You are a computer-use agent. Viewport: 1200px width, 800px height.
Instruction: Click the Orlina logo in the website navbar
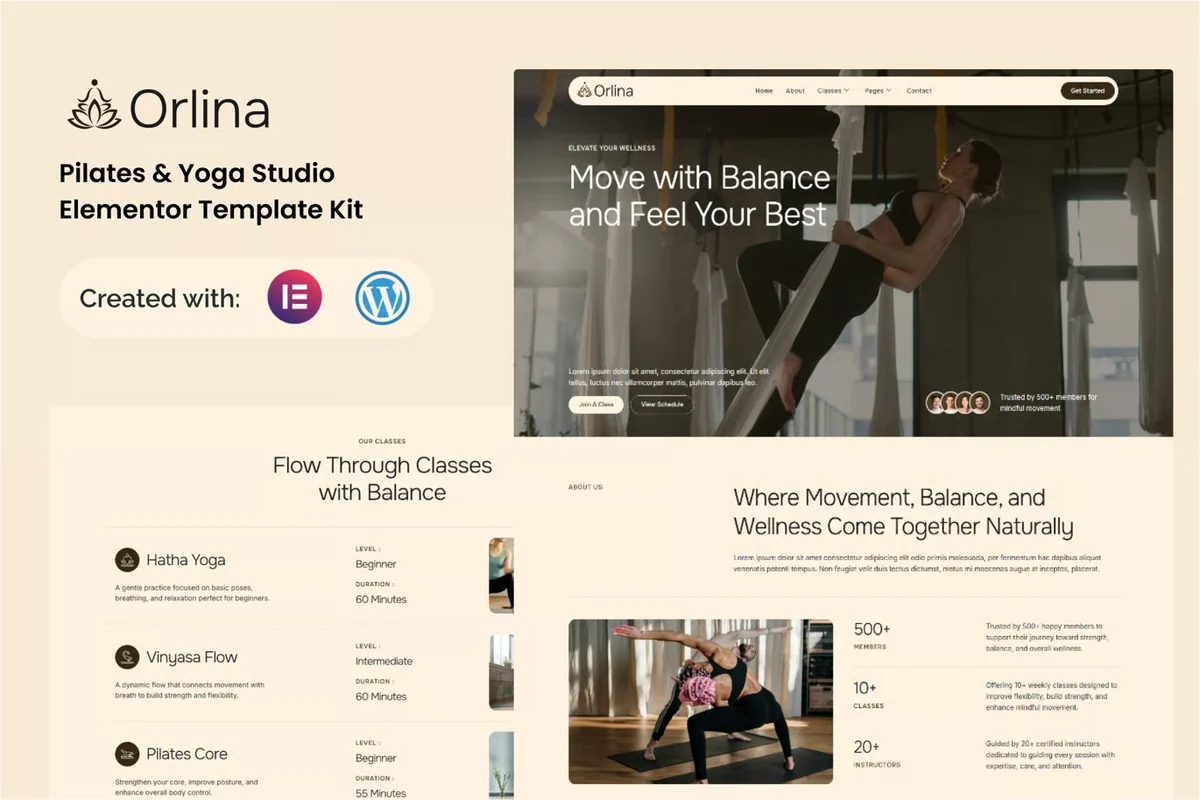pyautogui.click(x=605, y=91)
